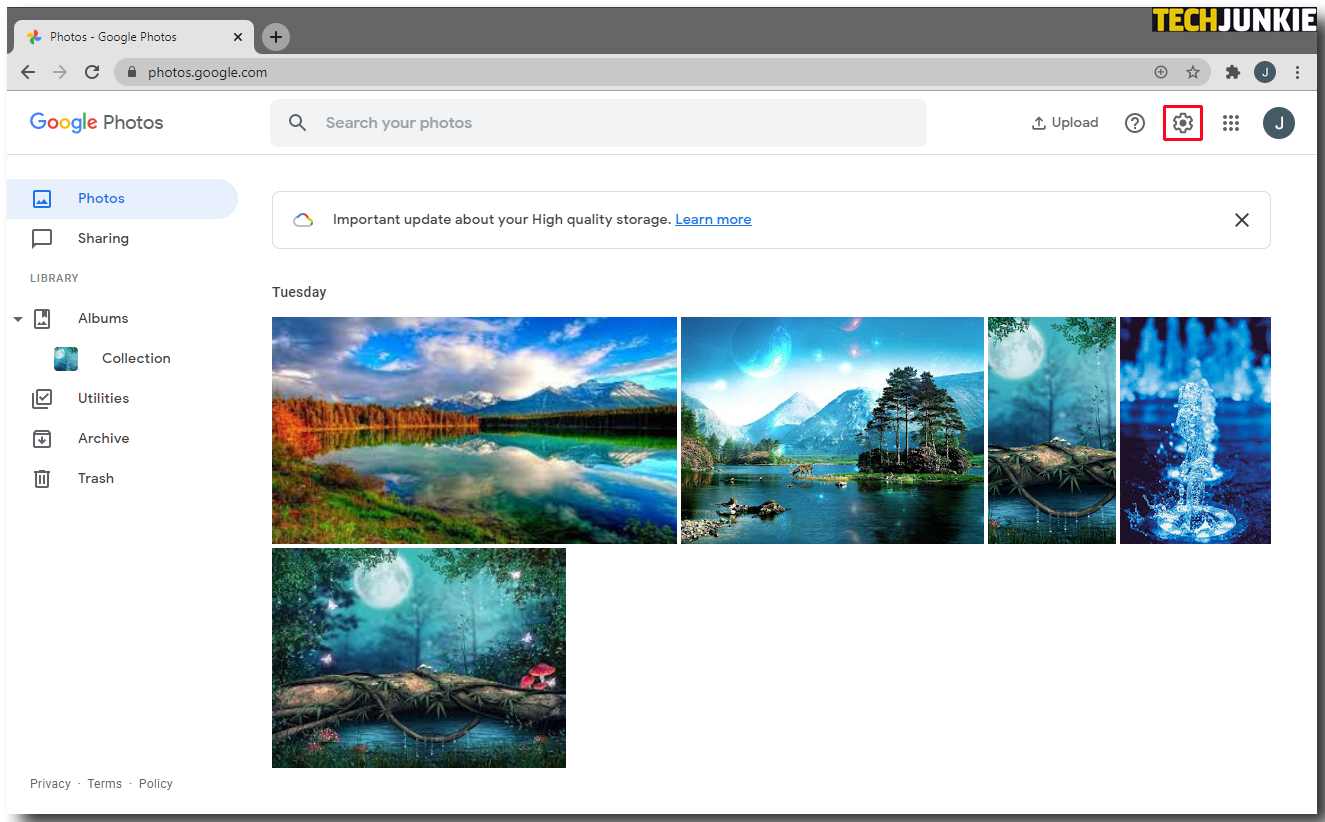Click the Chrome three-dot menu
The image size is (1325, 822).
click(1297, 72)
